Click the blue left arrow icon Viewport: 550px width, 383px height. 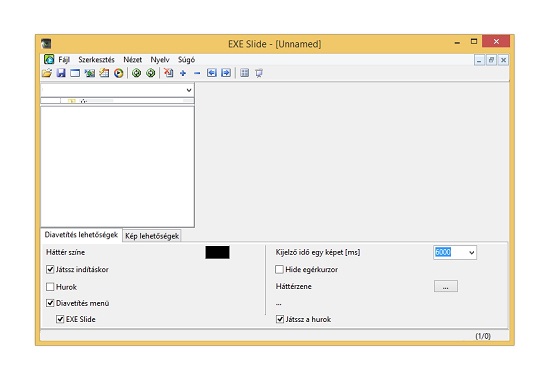pyautogui.click(x=212, y=73)
